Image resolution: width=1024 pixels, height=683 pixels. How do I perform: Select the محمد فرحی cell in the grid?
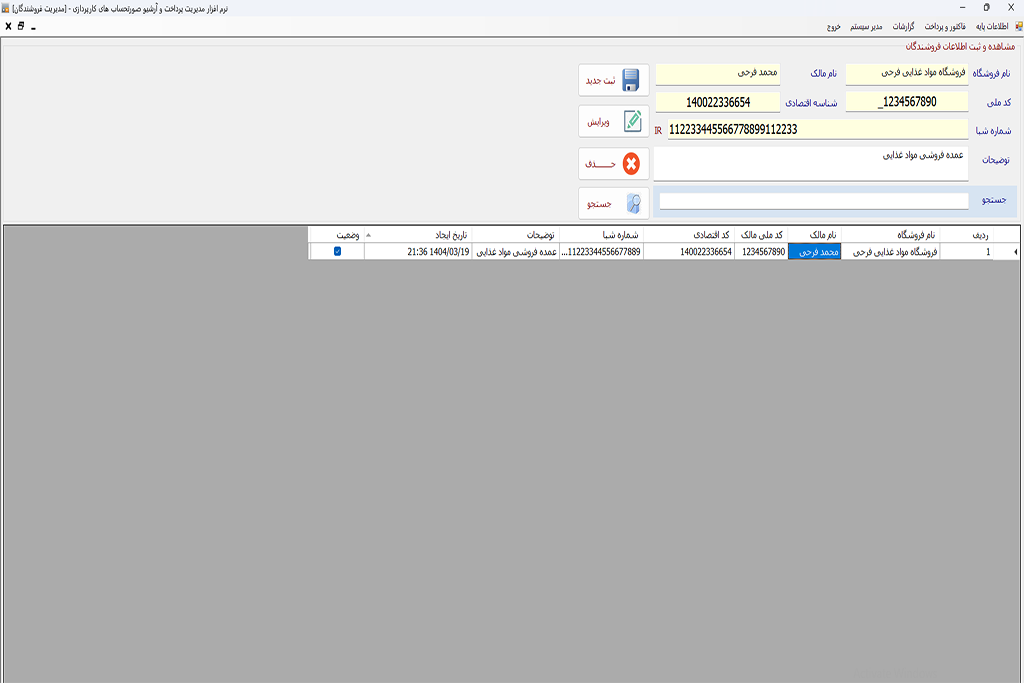click(x=814, y=253)
